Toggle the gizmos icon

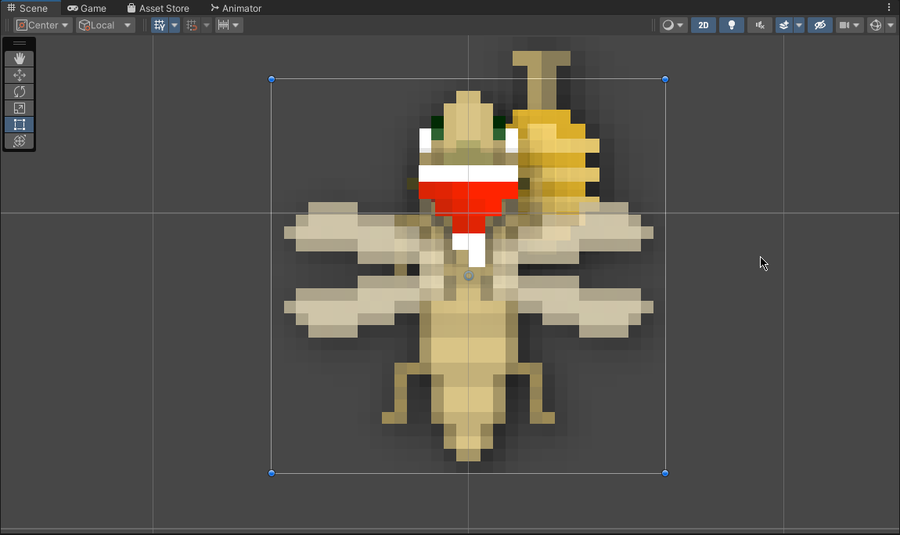pyautogui.click(x=875, y=25)
